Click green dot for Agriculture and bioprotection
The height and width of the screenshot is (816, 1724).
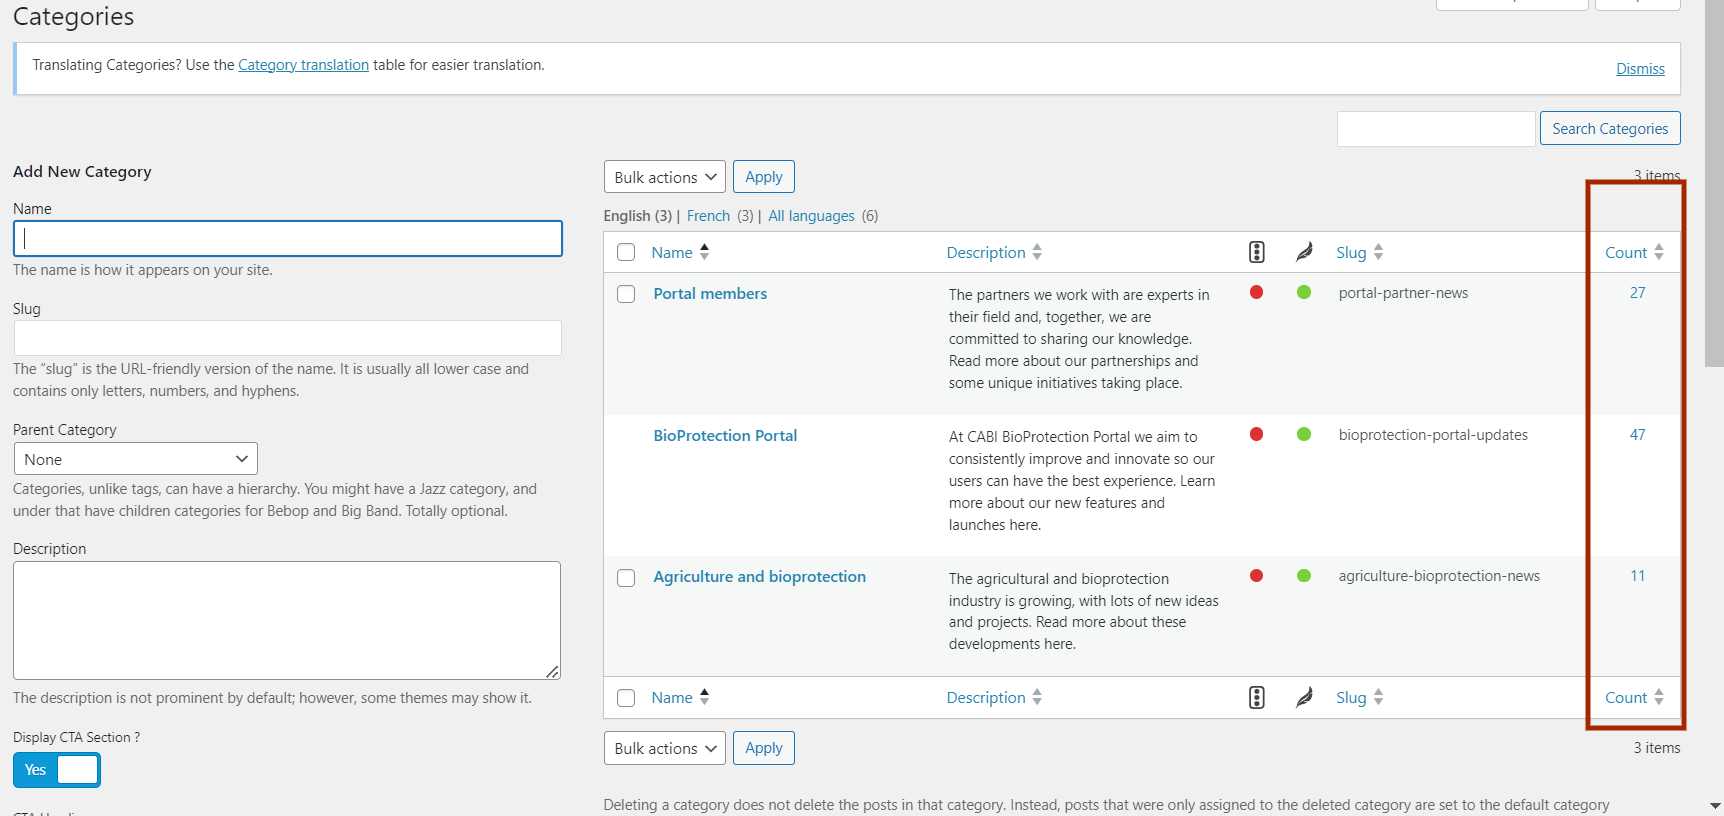(x=1304, y=575)
